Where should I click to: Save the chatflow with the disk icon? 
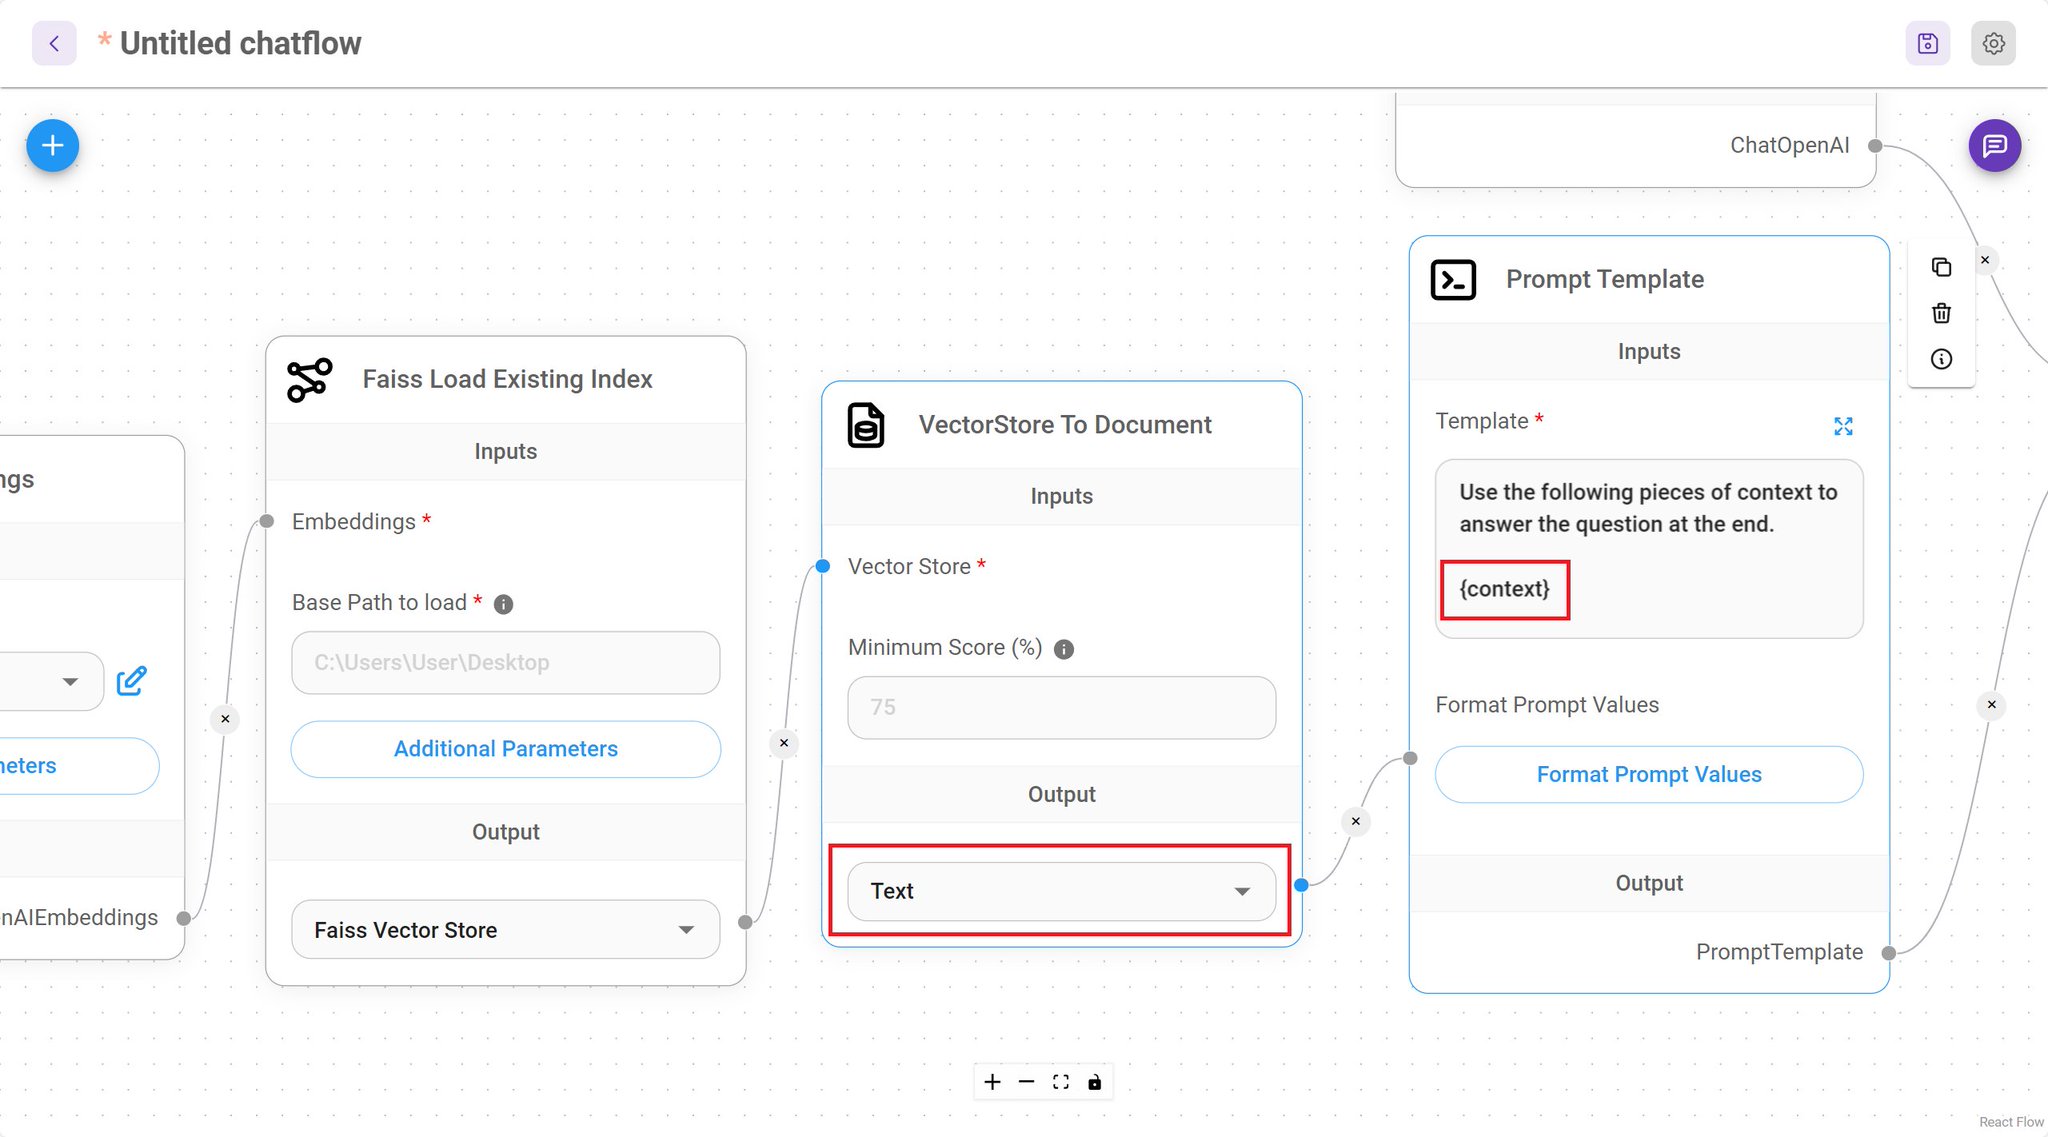pos(1927,43)
